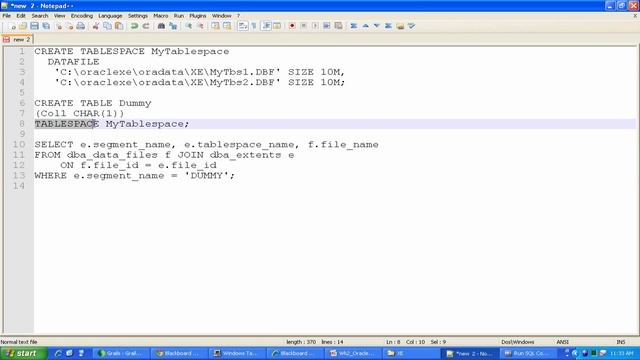Image resolution: width=640 pixels, height=360 pixels.
Task: Open the Plugins menu
Action: point(198,16)
